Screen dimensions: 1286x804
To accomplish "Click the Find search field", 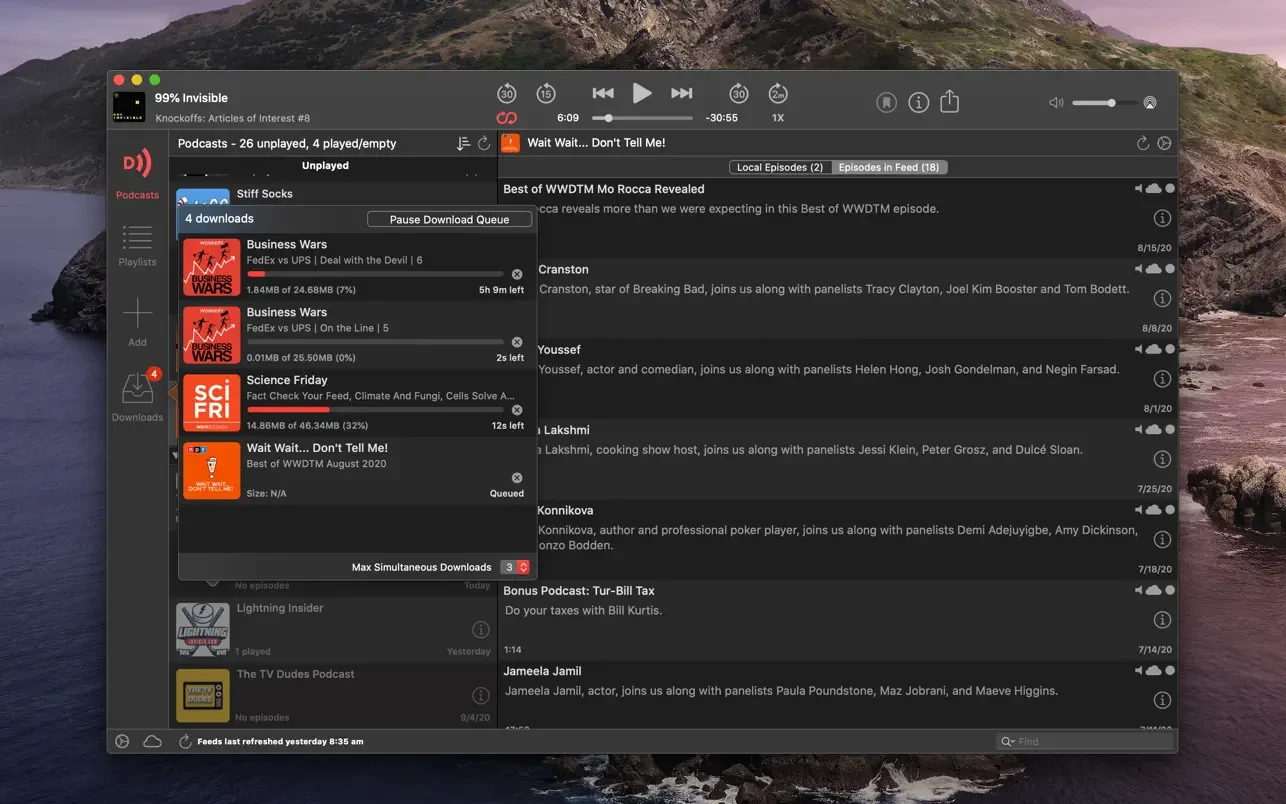I will pos(1090,742).
